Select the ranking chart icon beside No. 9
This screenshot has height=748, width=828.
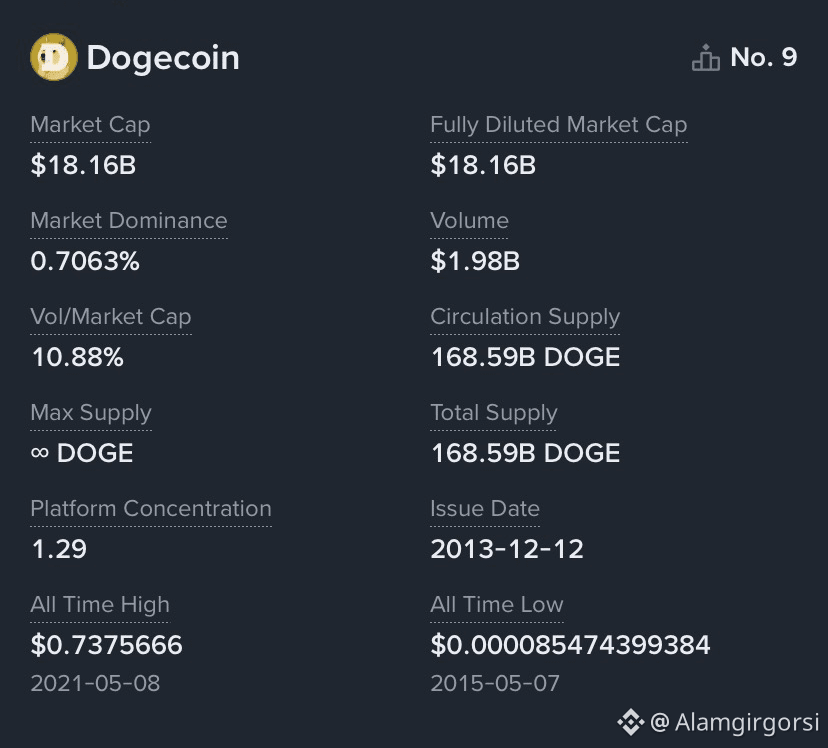(706, 57)
